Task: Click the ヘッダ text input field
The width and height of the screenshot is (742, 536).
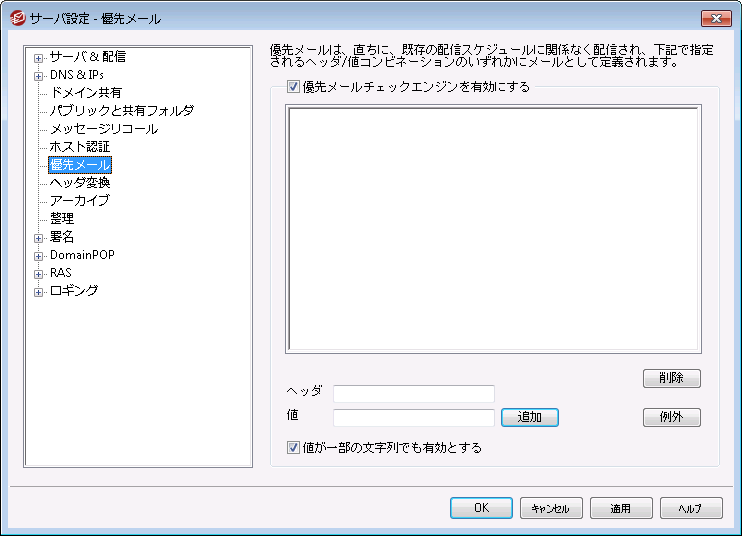Action: coord(413,393)
